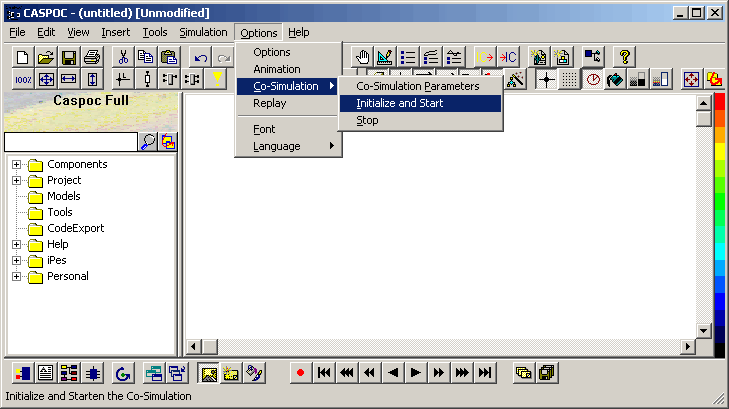Select the wire/node L tool icon
The width and height of the screenshot is (729, 409).
click(123, 79)
